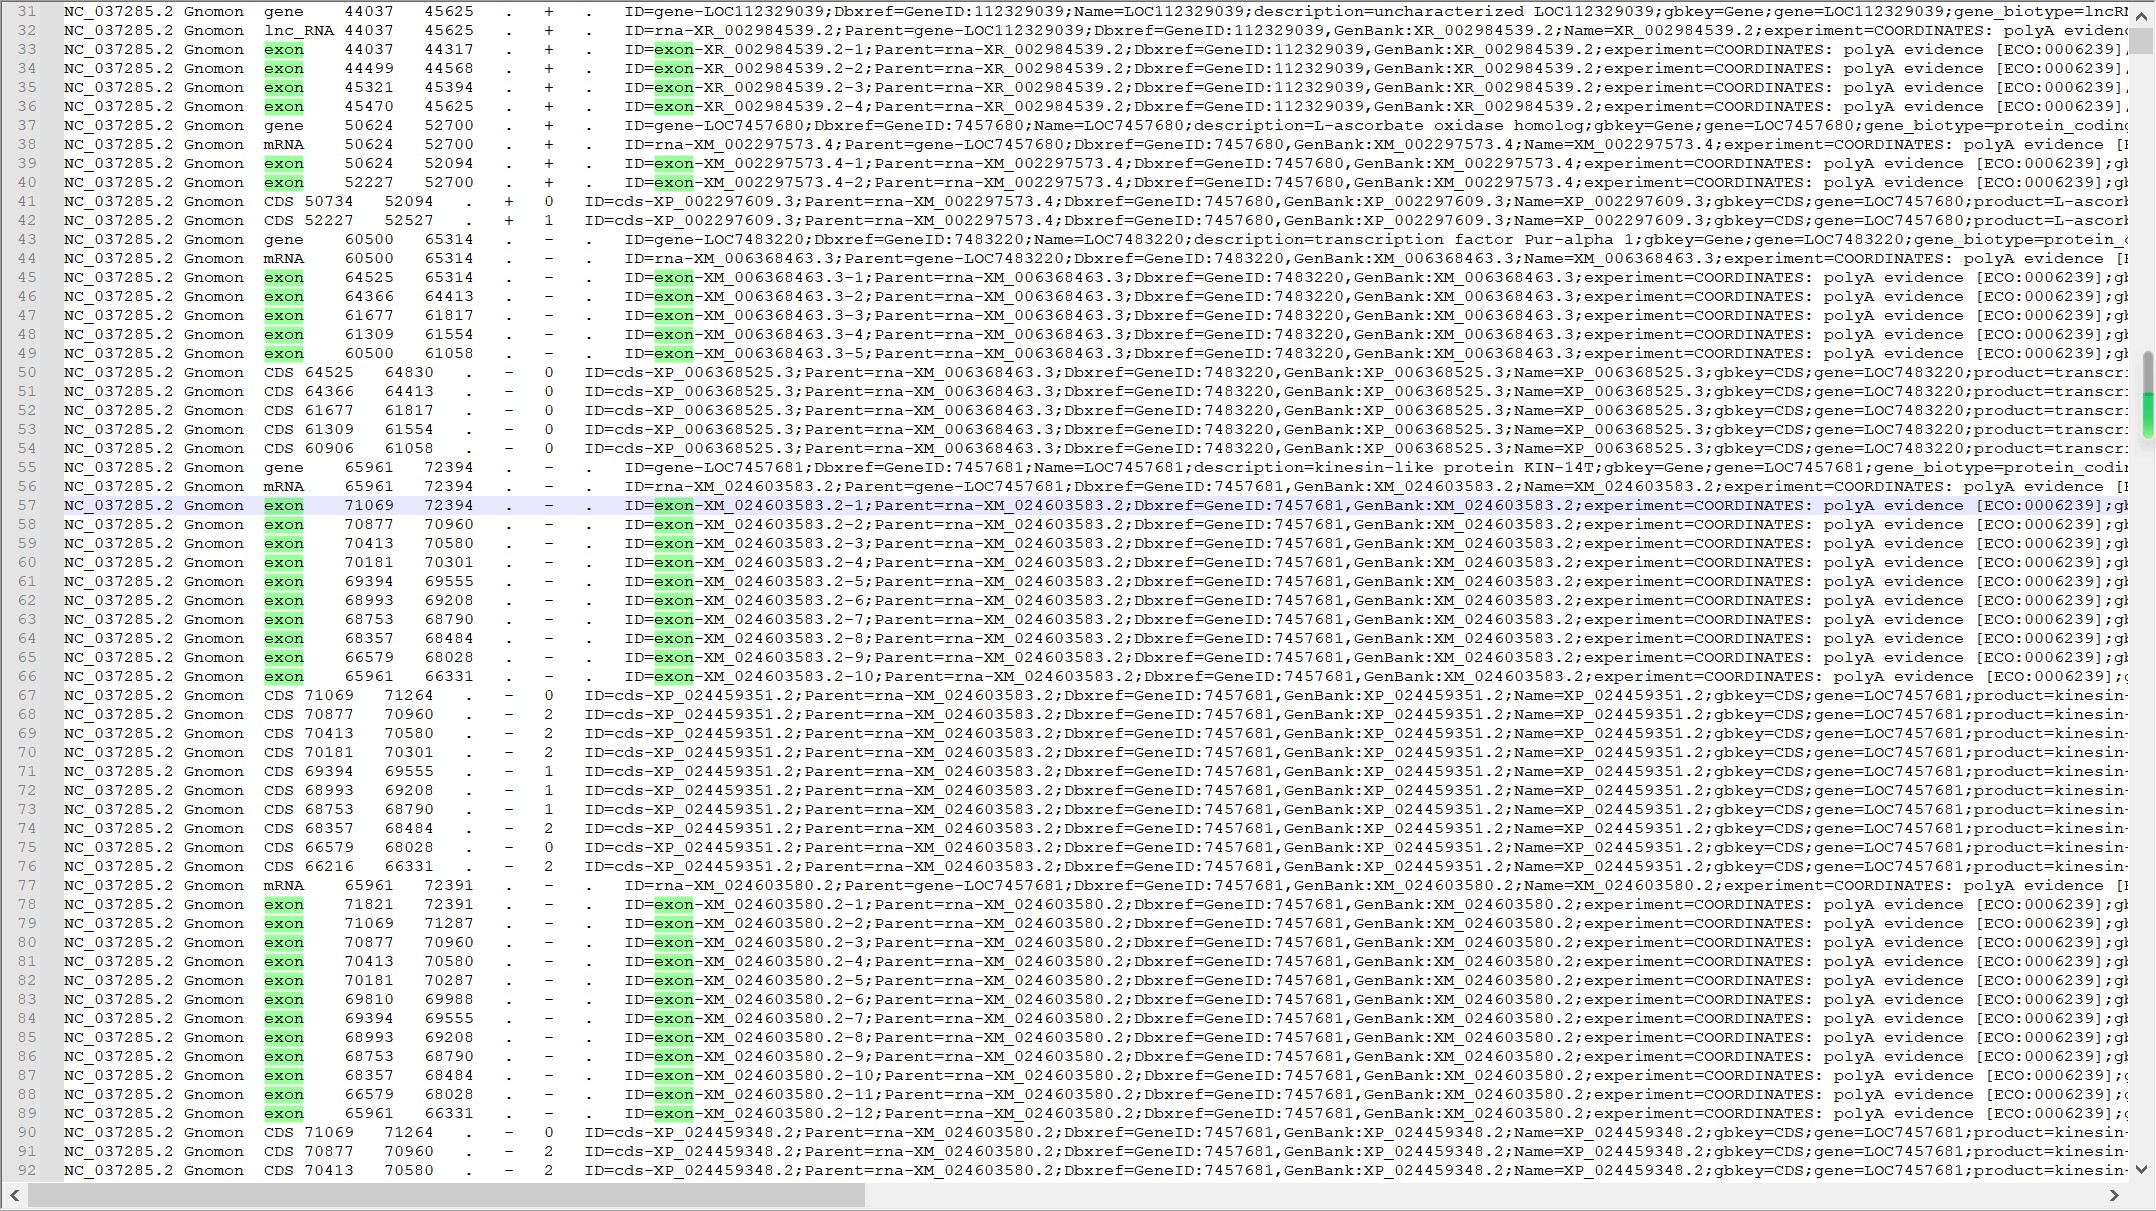
Task: Click 'Gnomon' source on line 48
Action: point(214,334)
